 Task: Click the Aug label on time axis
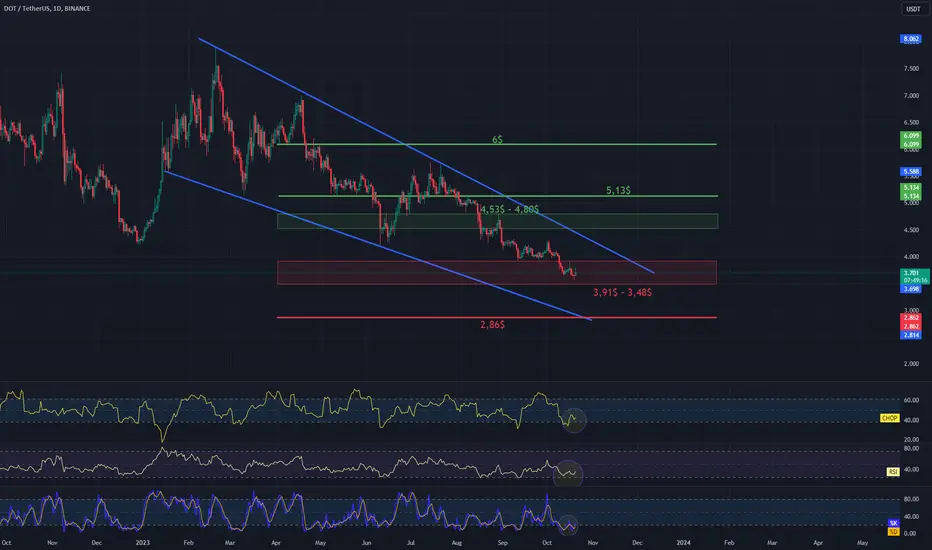(456, 542)
